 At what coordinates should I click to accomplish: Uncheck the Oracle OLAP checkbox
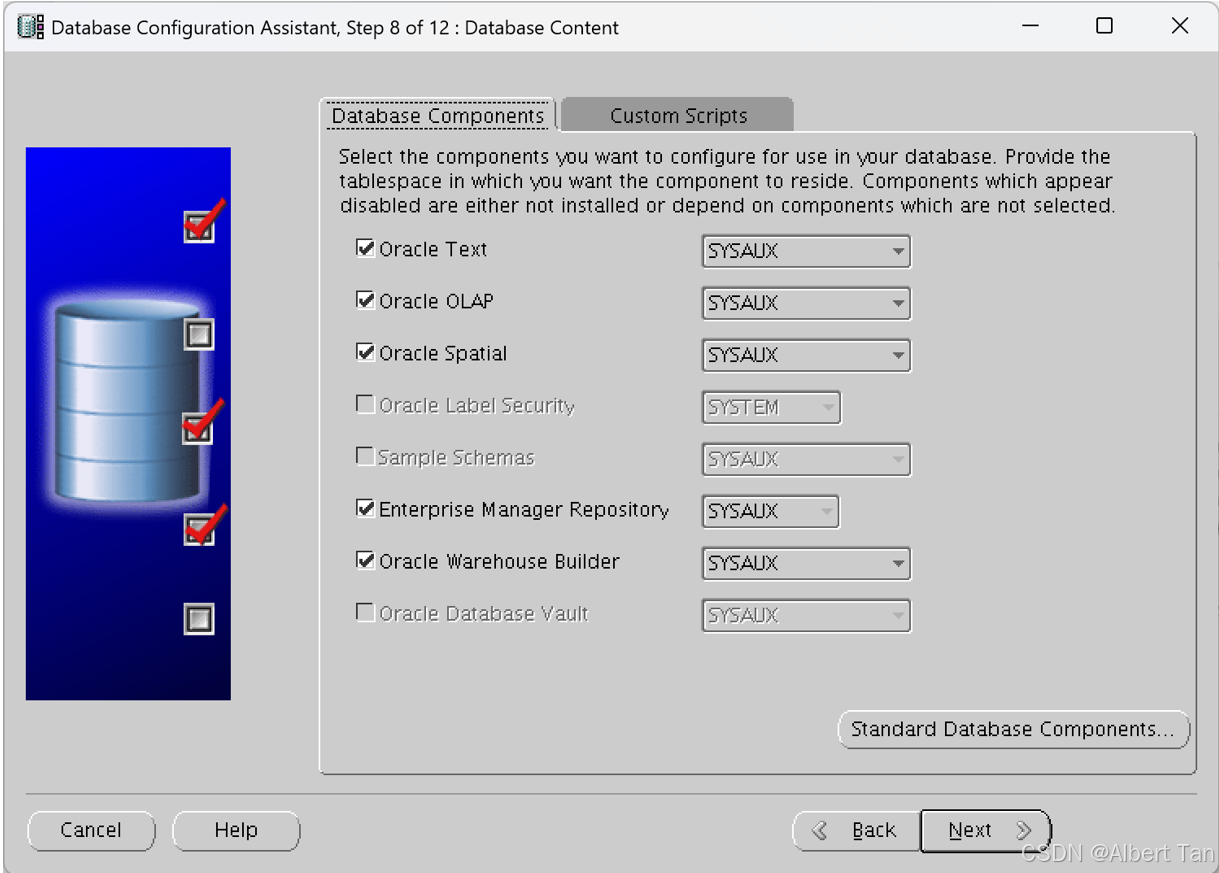tap(366, 300)
